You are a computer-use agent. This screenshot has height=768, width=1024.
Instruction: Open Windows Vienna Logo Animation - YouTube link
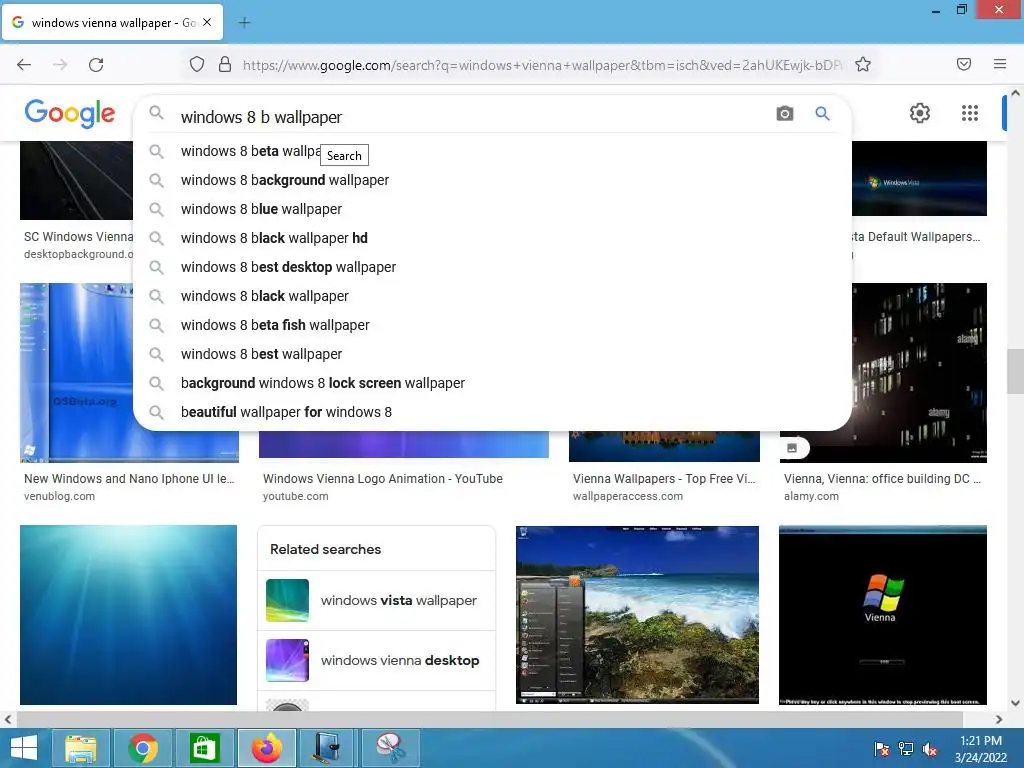tap(383, 479)
